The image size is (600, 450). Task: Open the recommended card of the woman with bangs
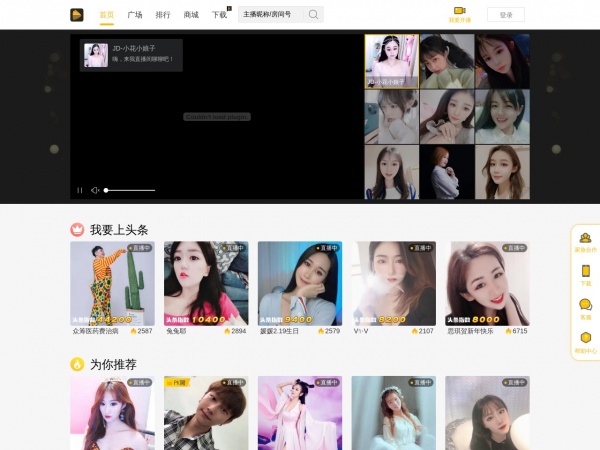click(x=488, y=413)
